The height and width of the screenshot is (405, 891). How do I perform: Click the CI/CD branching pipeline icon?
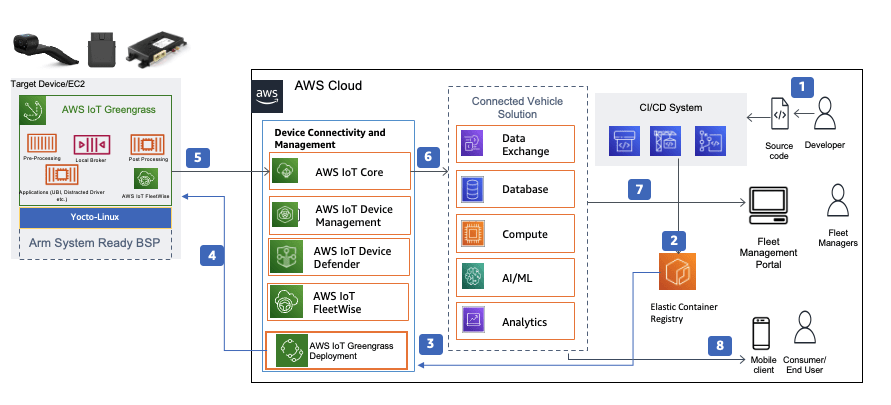(710, 141)
